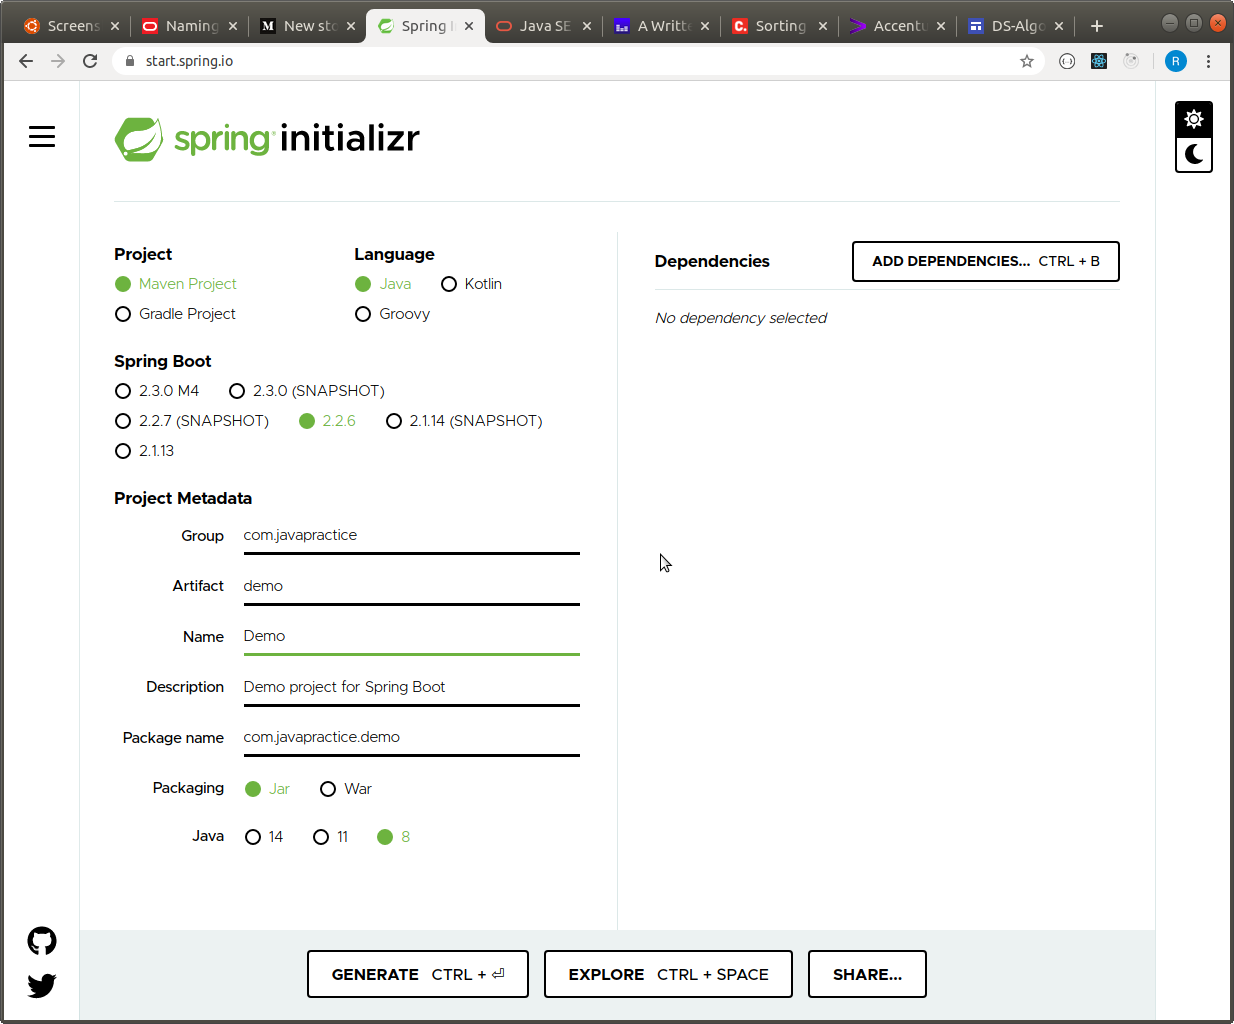Open the ADD DEPENDENCIES dialog
The width and height of the screenshot is (1234, 1024).
point(985,261)
